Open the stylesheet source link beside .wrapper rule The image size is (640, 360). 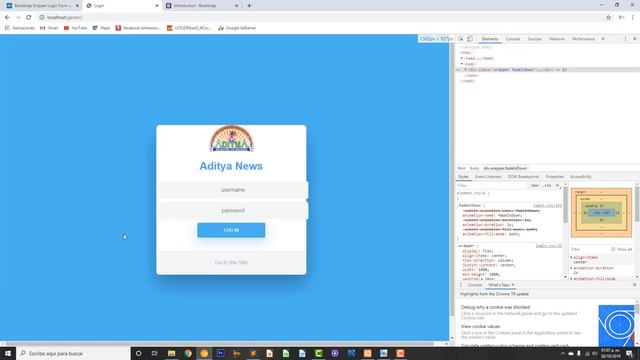click(549, 246)
